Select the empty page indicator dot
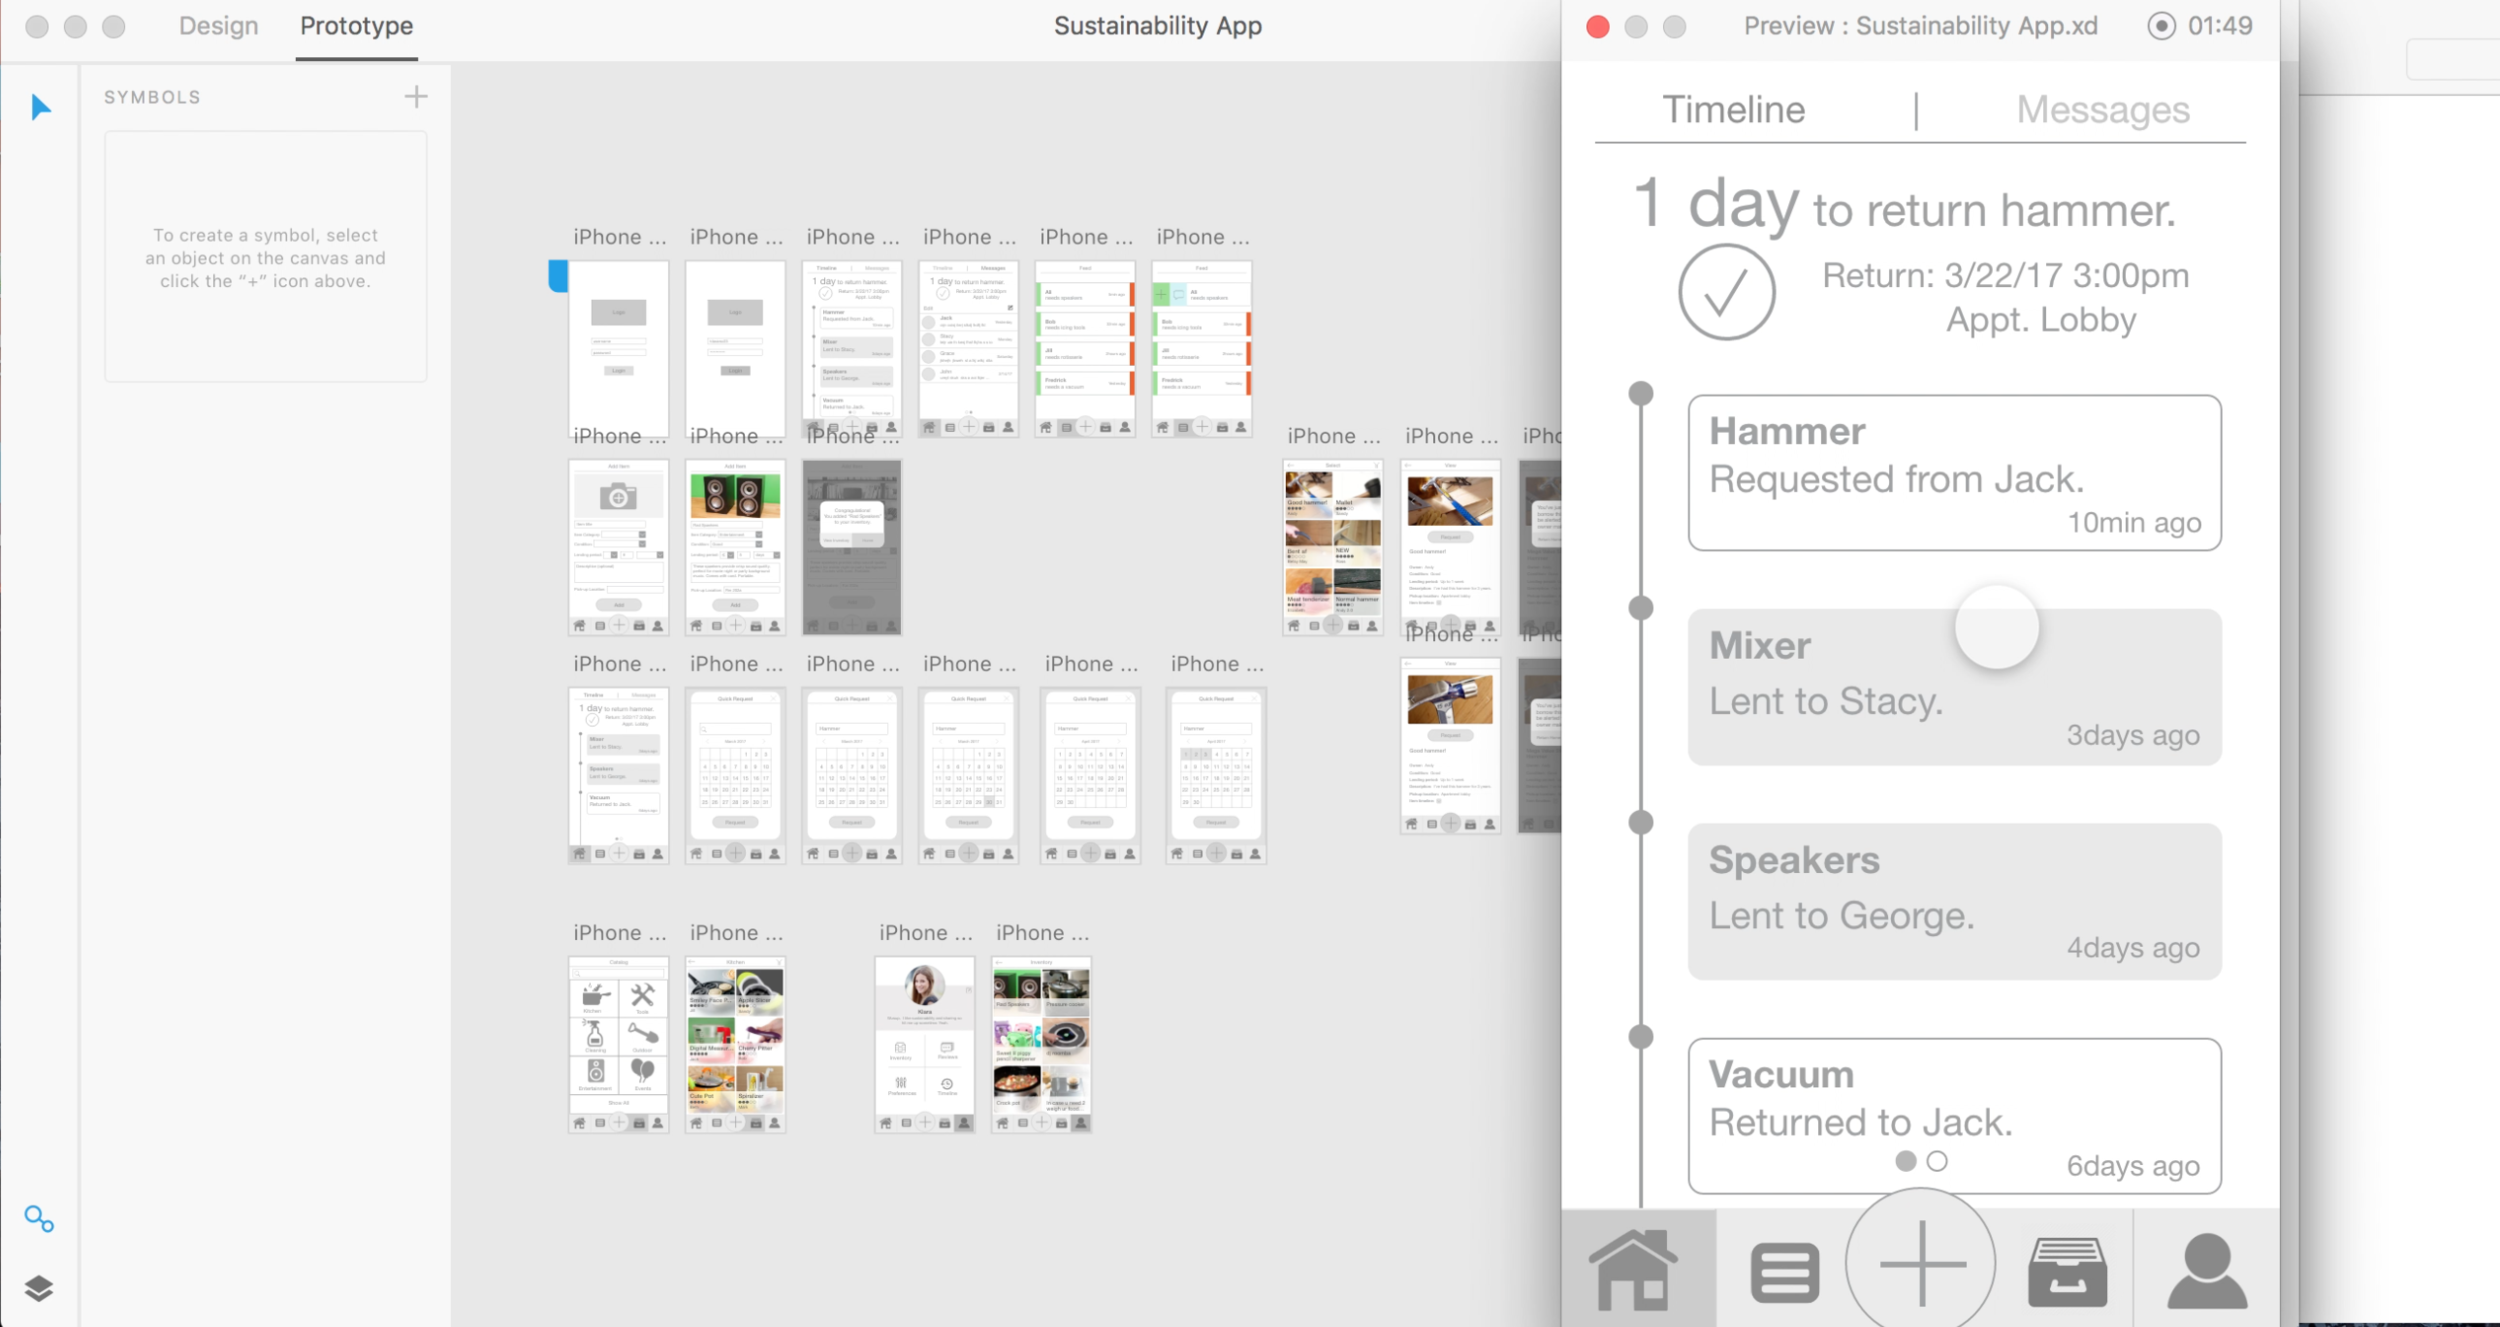The height and width of the screenshot is (1327, 2500). 1937,1161
